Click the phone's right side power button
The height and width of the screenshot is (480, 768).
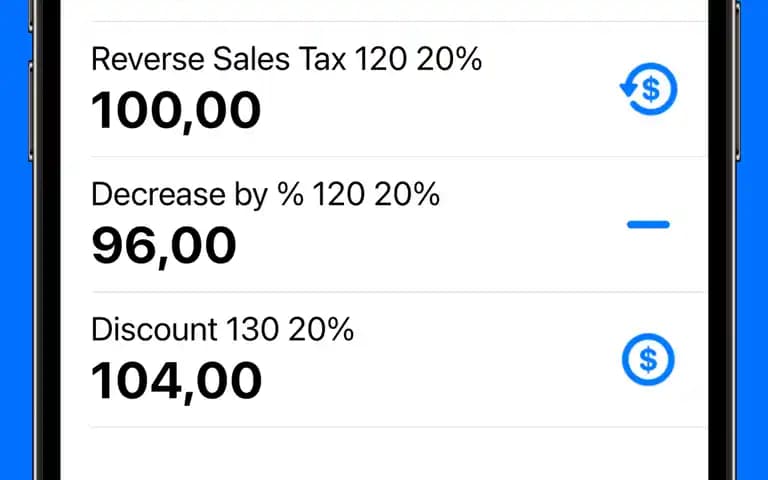(x=738, y=81)
